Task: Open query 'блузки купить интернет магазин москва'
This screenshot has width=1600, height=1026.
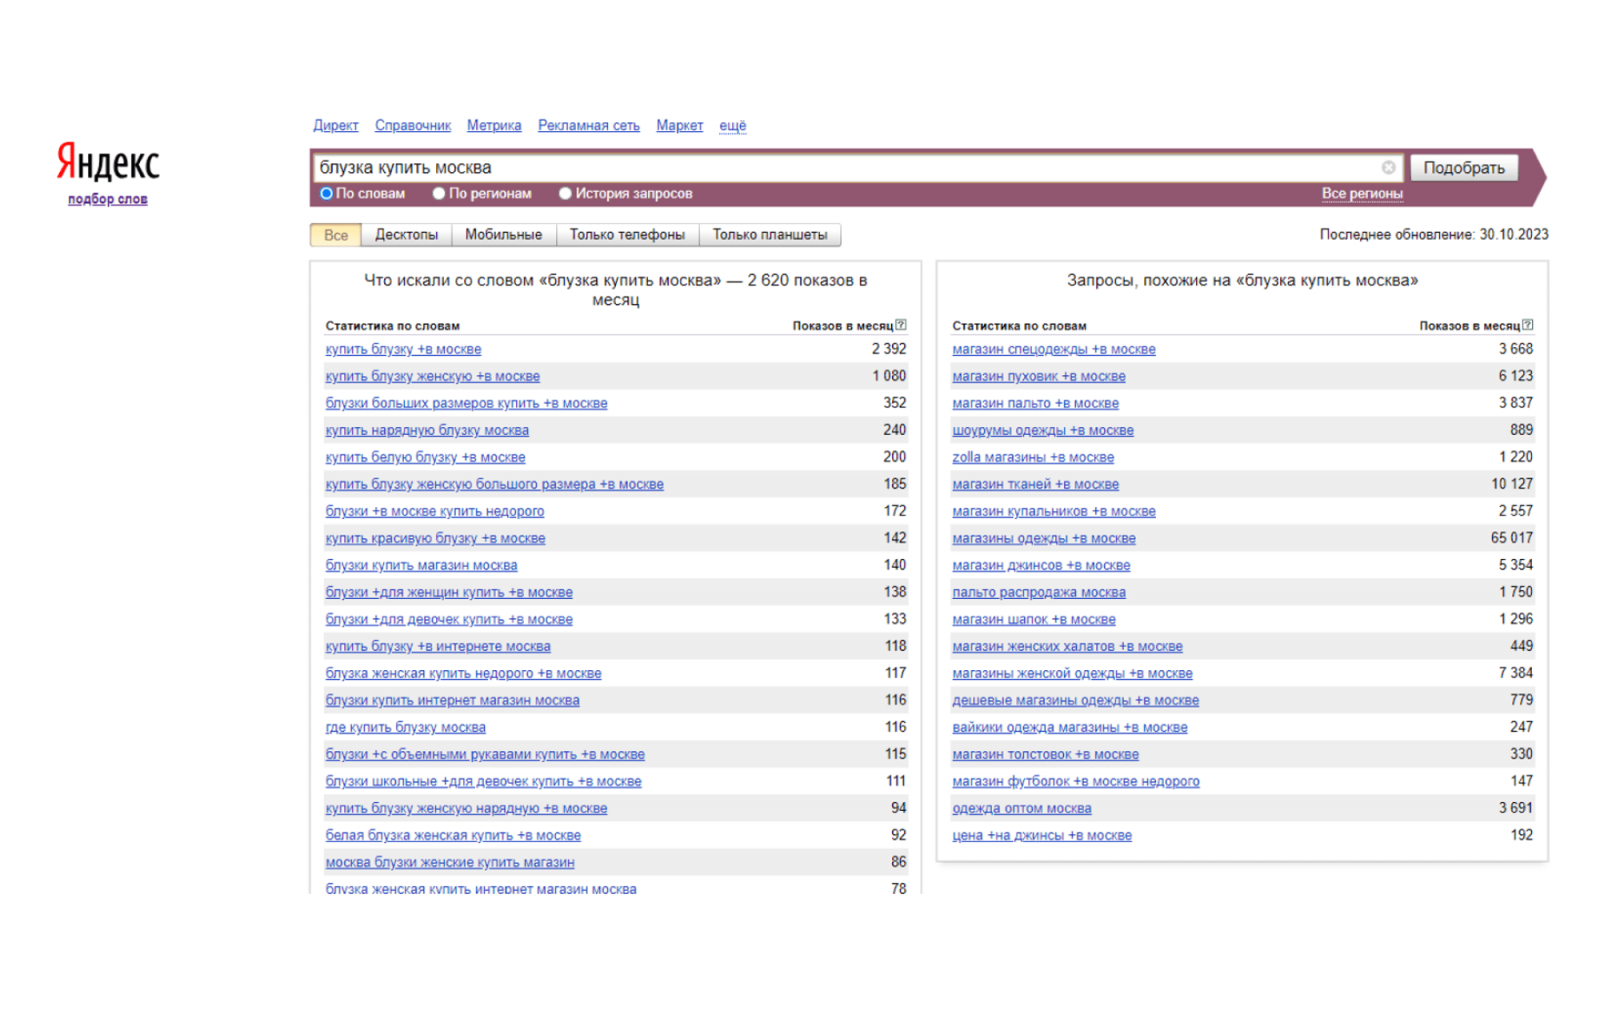Action: click(452, 701)
